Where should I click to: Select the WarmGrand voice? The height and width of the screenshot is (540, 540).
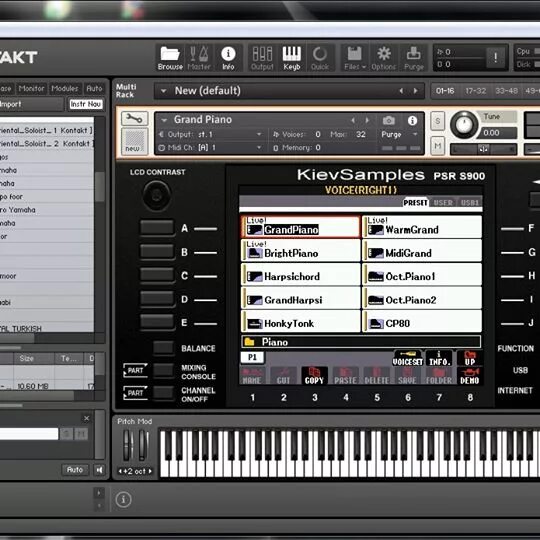pos(422,227)
